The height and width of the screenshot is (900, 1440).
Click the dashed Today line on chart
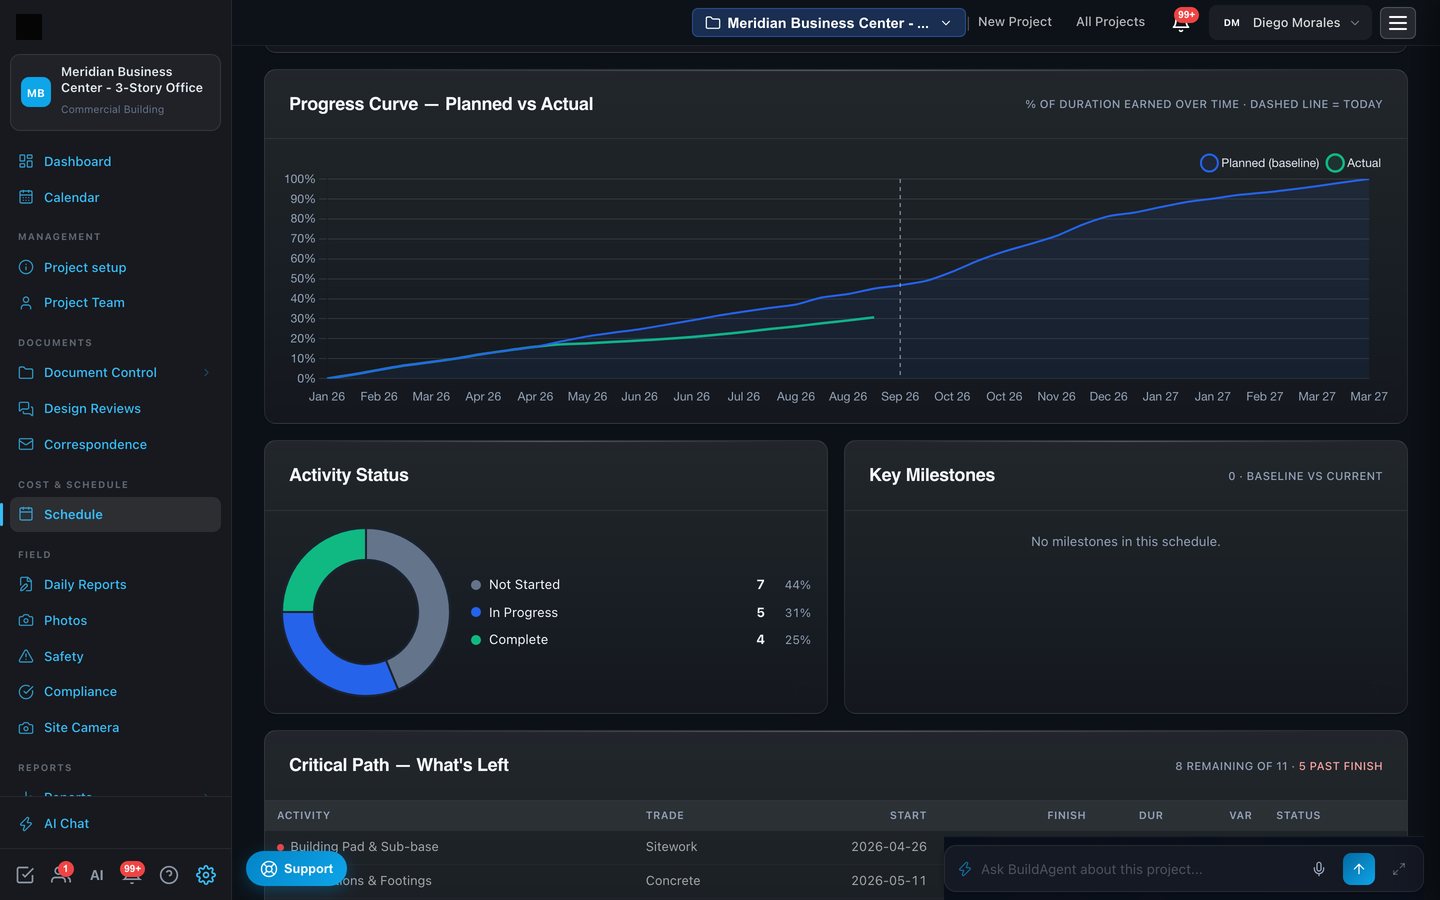[x=900, y=277]
